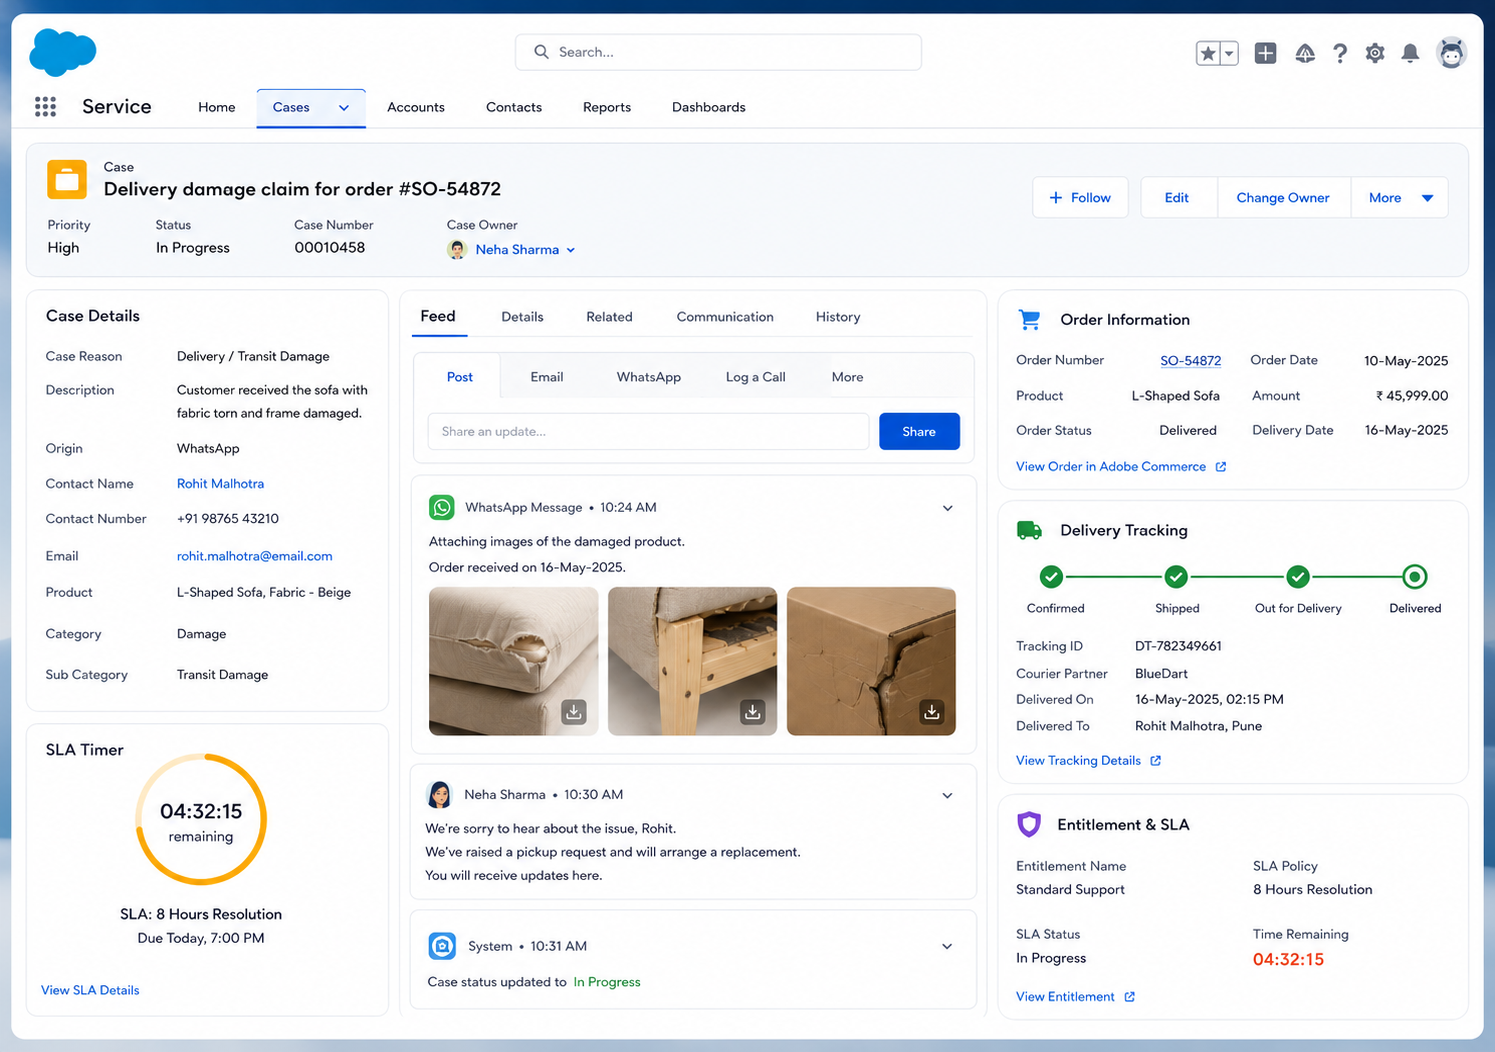1495x1052 pixels.
Task: Click the blue Share button
Action: coord(919,431)
